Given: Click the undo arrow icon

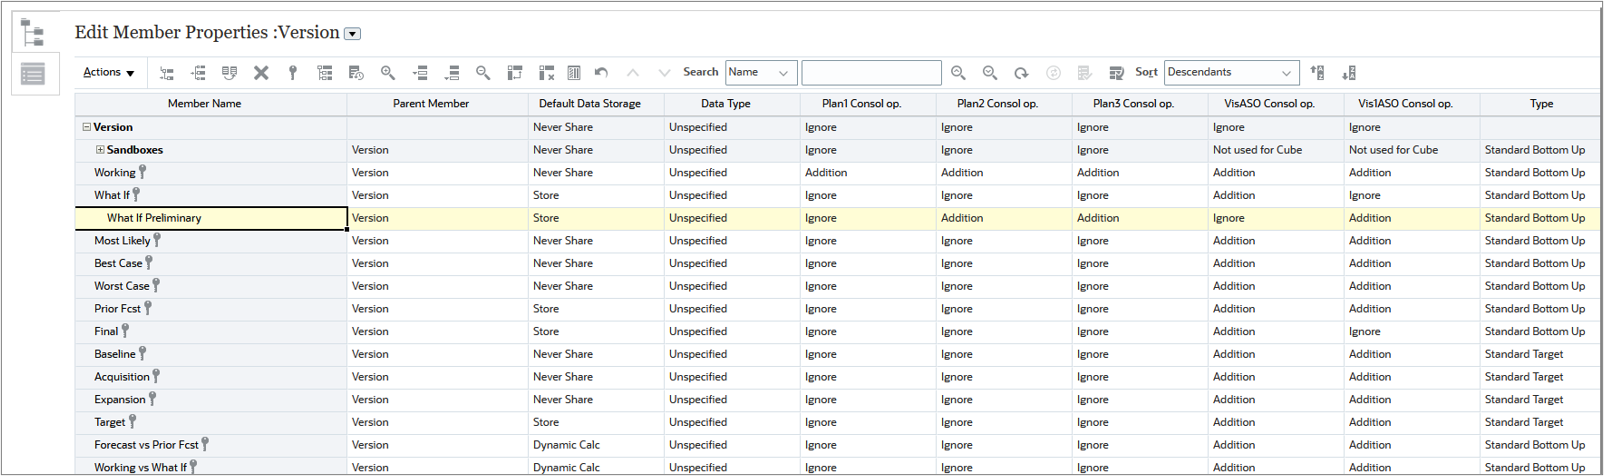Looking at the screenshot, I should coord(601,72).
